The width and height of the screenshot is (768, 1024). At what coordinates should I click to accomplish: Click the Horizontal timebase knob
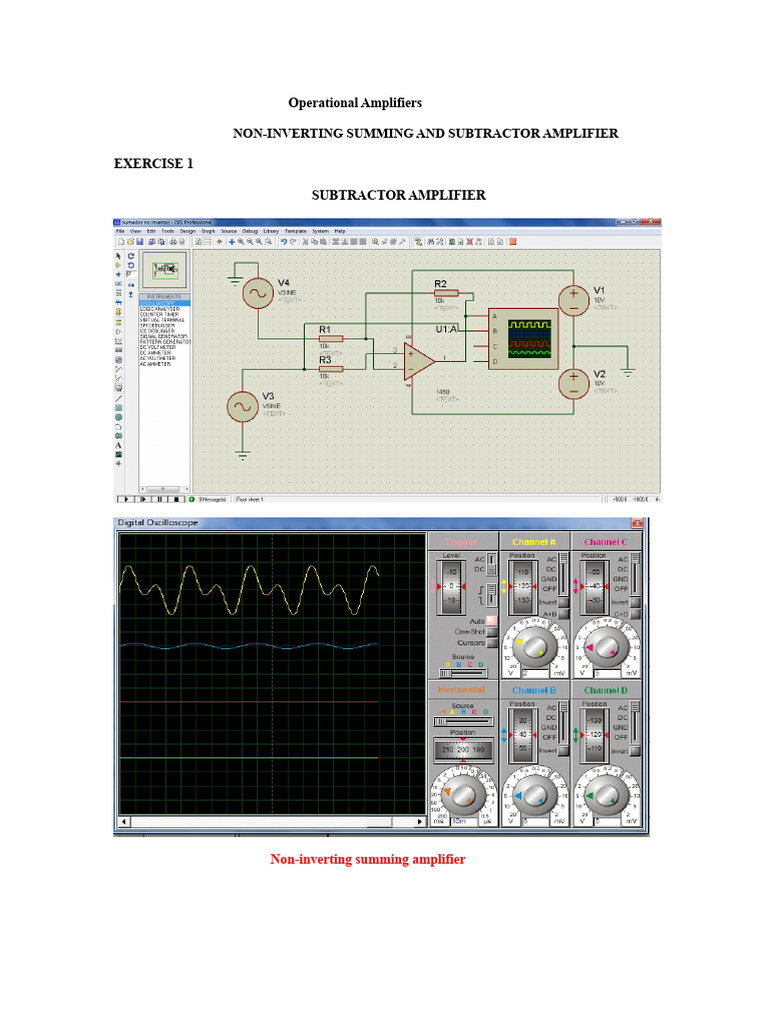pyautogui.click(x=463, y=795)
